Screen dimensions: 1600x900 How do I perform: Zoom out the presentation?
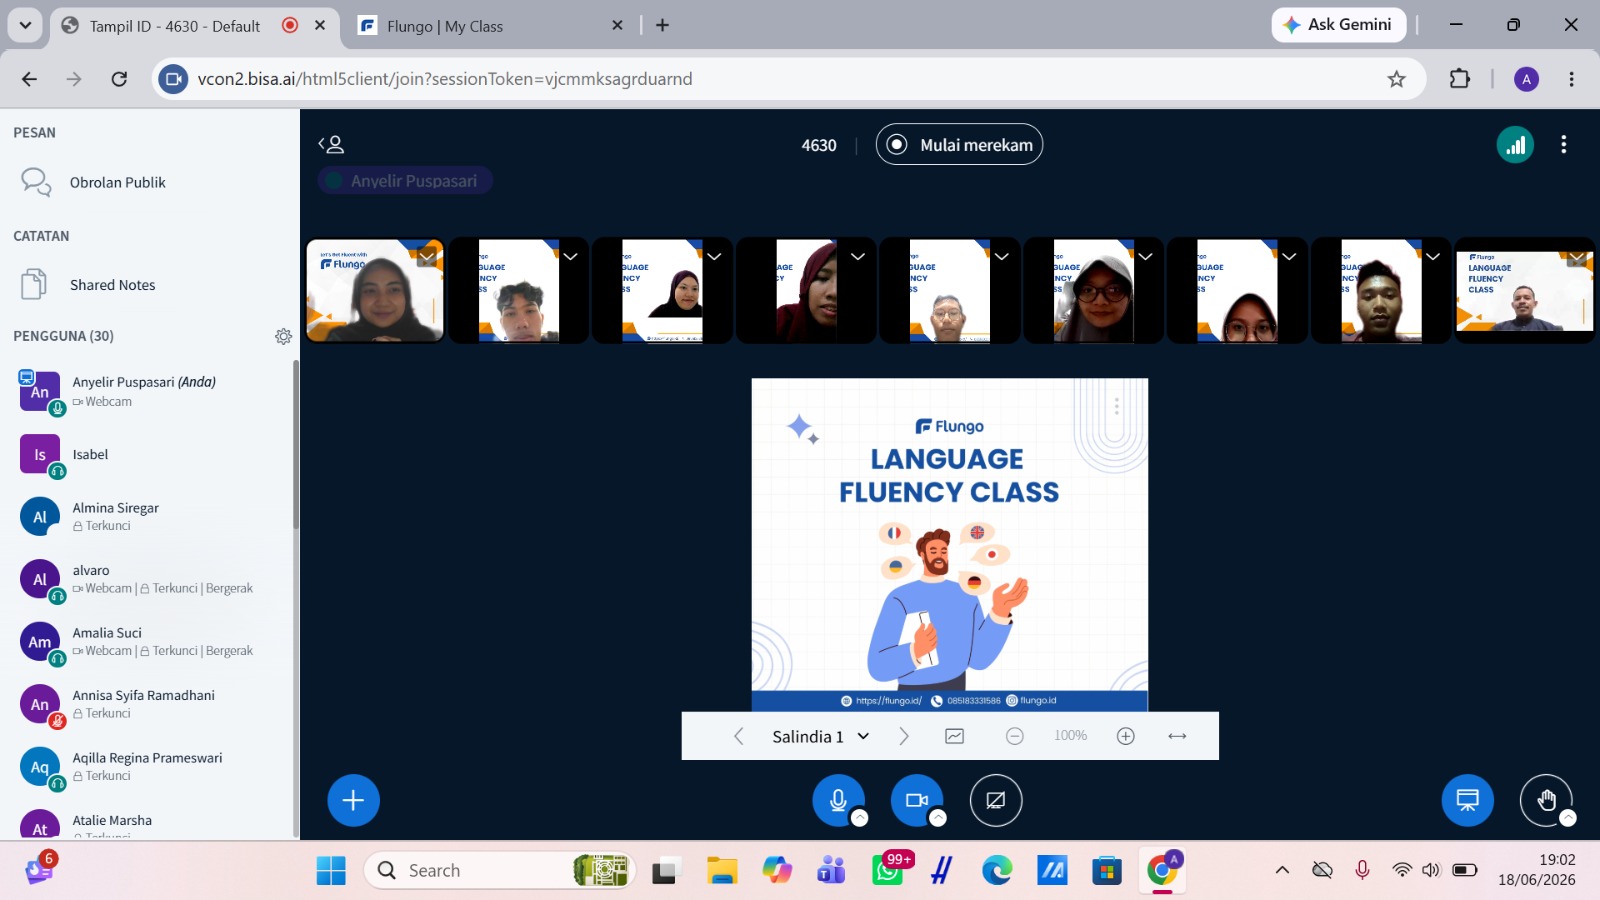(x=1014, y=736)
